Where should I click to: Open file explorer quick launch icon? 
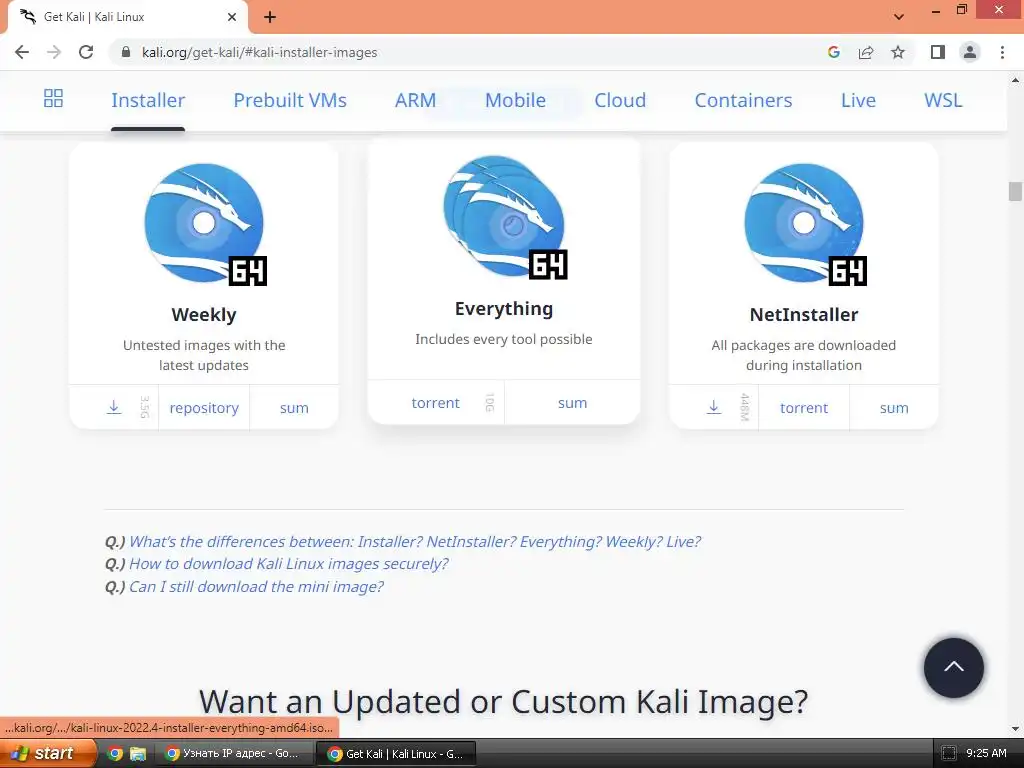pos(137,754)
